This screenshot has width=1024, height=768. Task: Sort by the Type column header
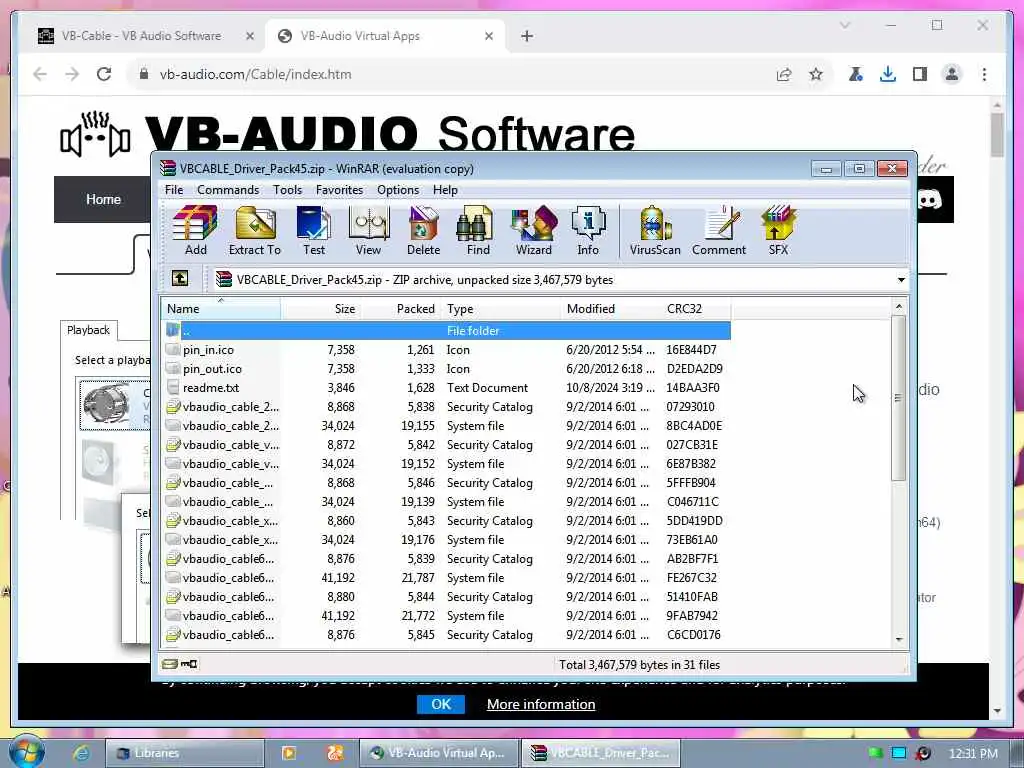coord(500,308)
